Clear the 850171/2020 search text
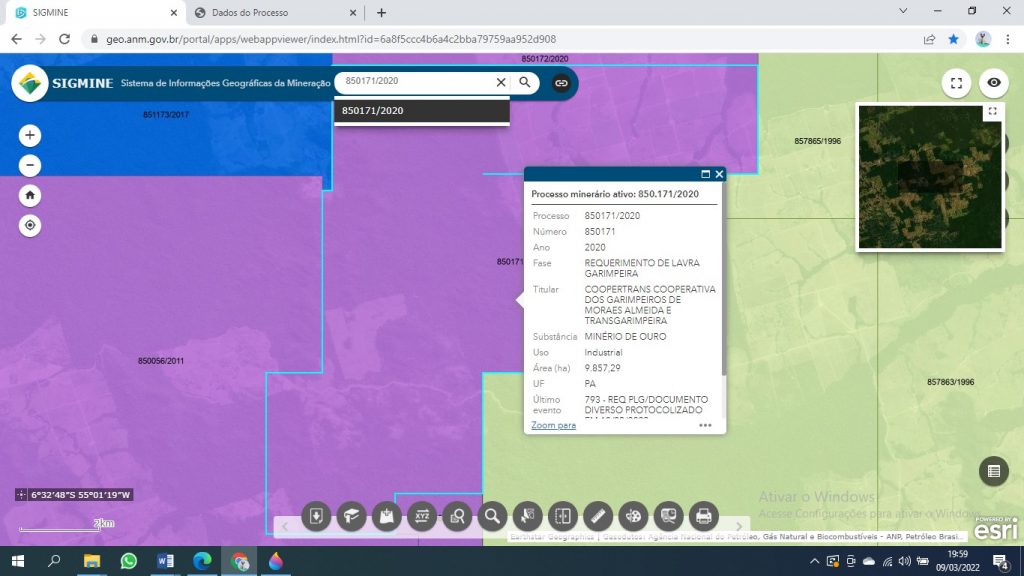Viewport: 1024px width, 576px height. pos(501,82)
